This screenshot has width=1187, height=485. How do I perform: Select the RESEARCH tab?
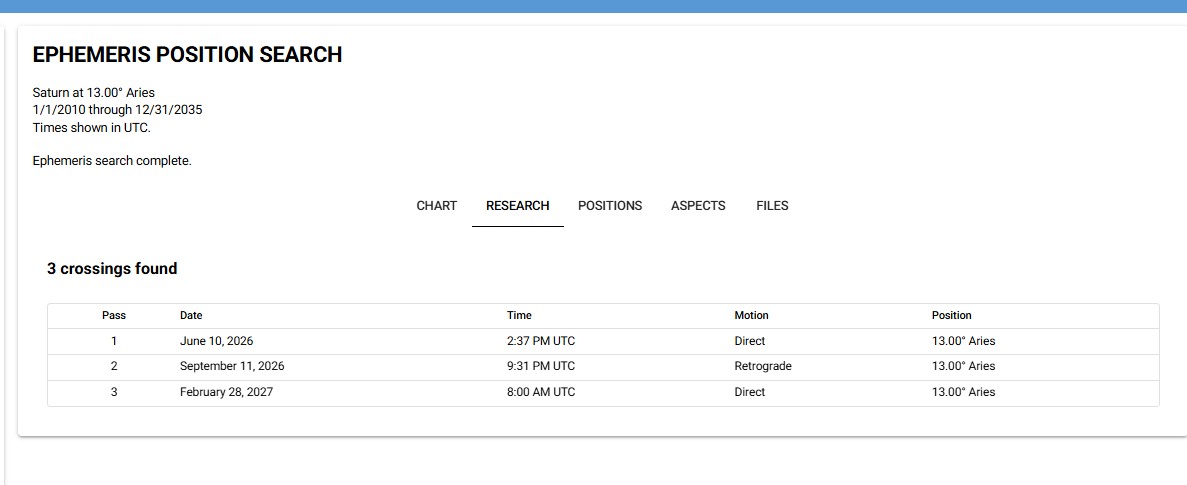[518, 206]
